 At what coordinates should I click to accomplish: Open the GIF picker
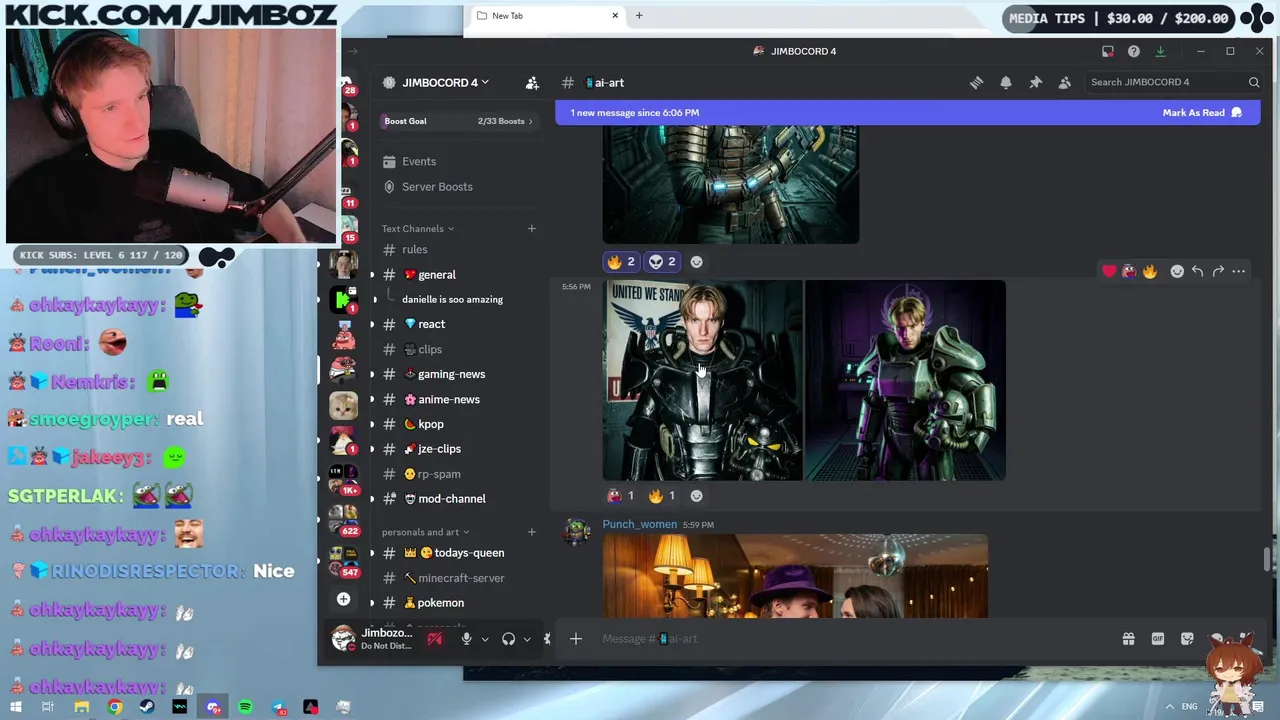(x=1158, y=639)
